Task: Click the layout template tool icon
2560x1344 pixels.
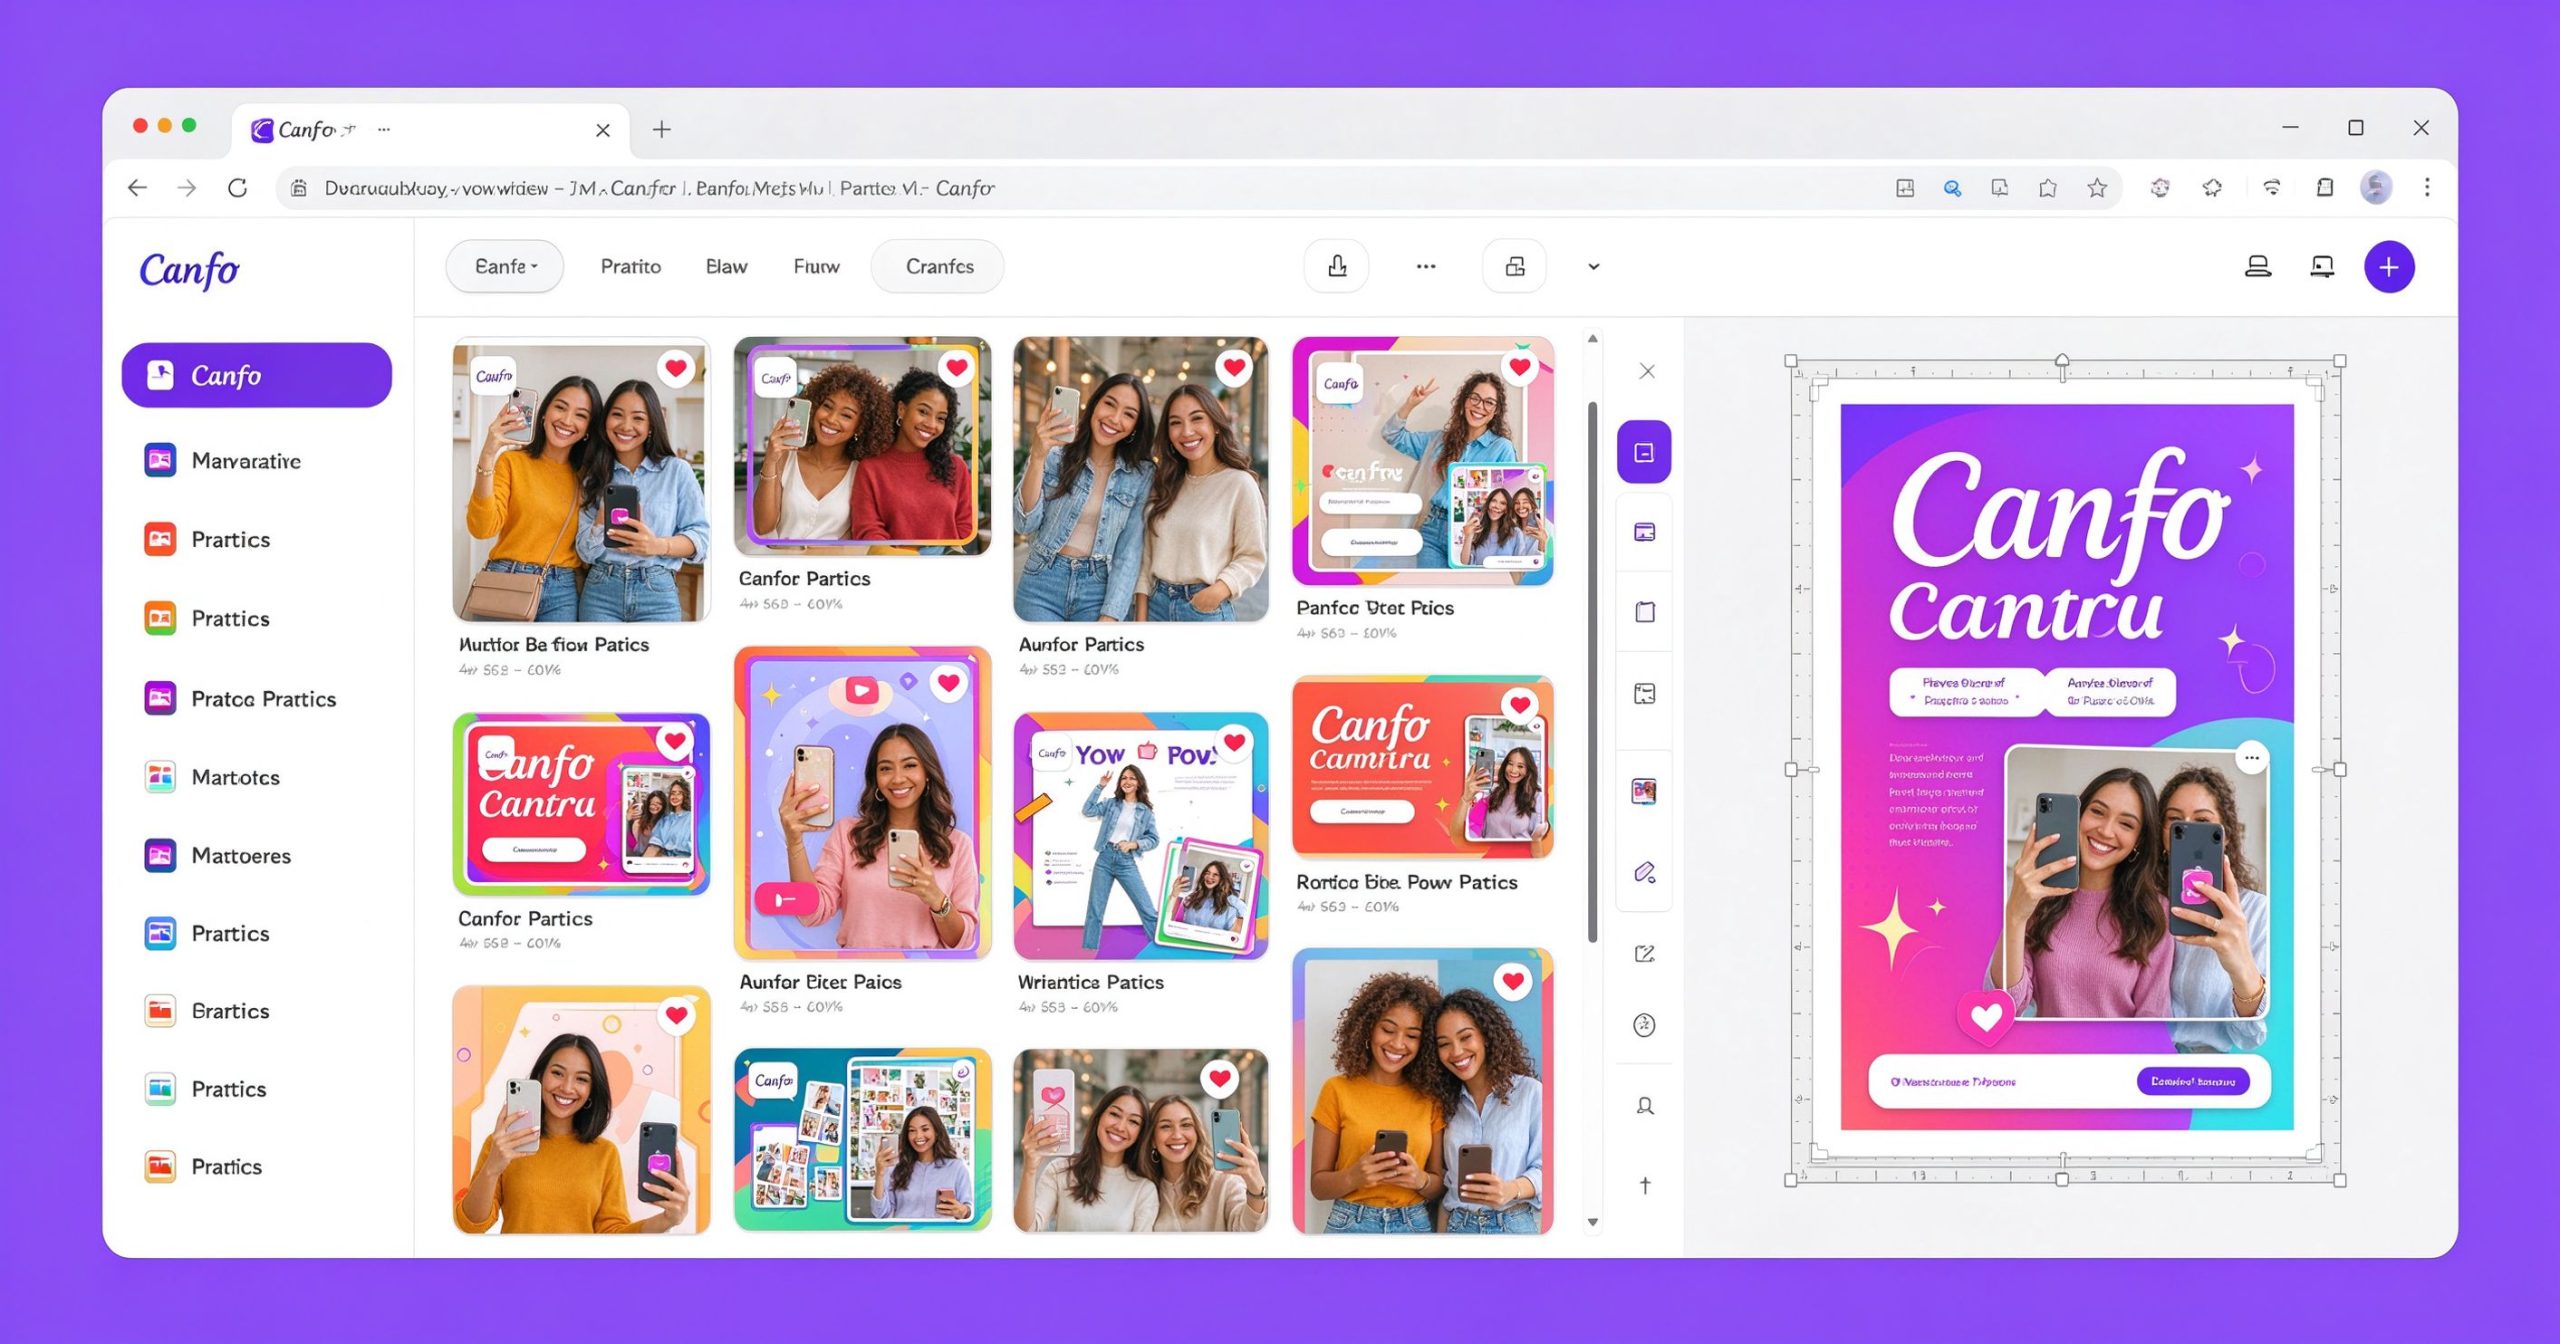Action: 1644,693
